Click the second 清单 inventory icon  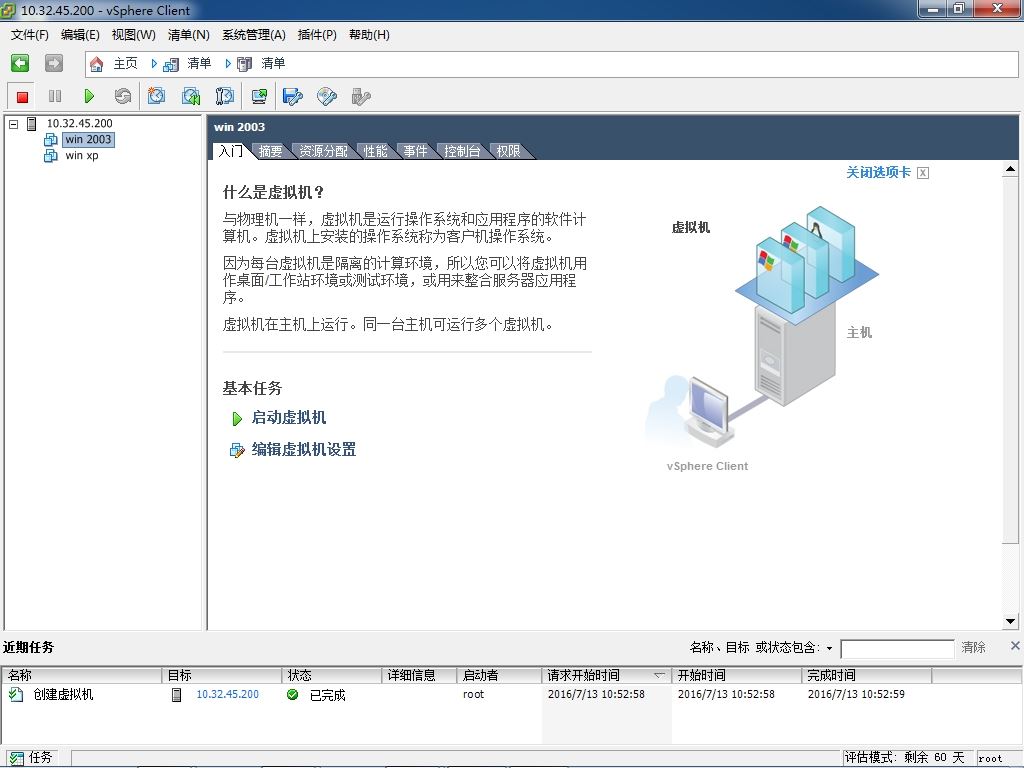click(244, 64)
